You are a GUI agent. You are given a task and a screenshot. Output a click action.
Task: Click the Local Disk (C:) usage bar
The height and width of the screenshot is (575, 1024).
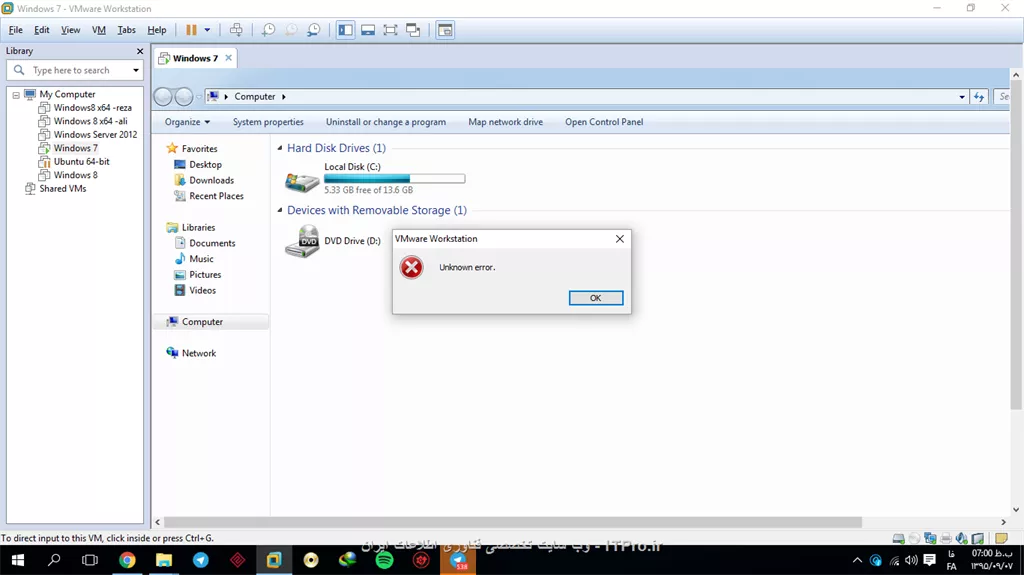(x=394, y=178)
